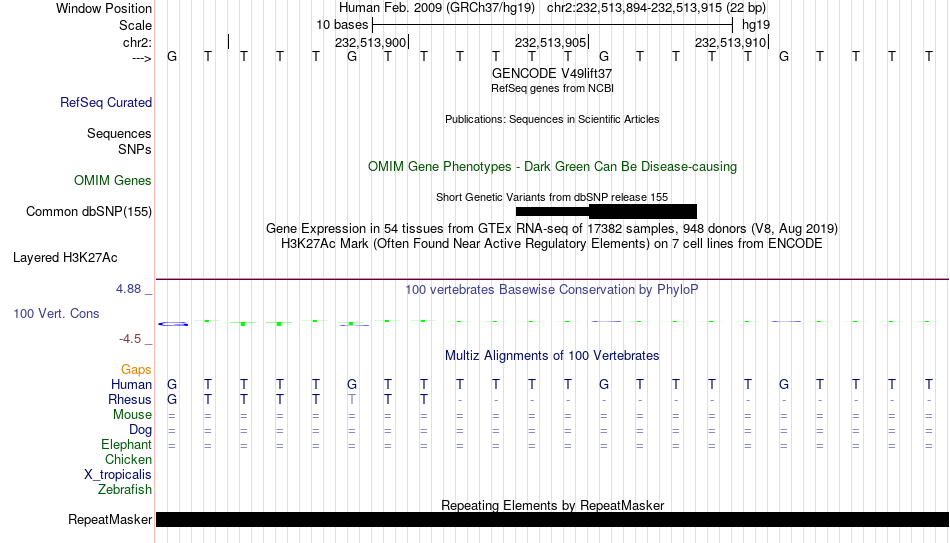
Task: Click the 100 vertebrates Basewise Conservation title
Action: tap(552, 290)
